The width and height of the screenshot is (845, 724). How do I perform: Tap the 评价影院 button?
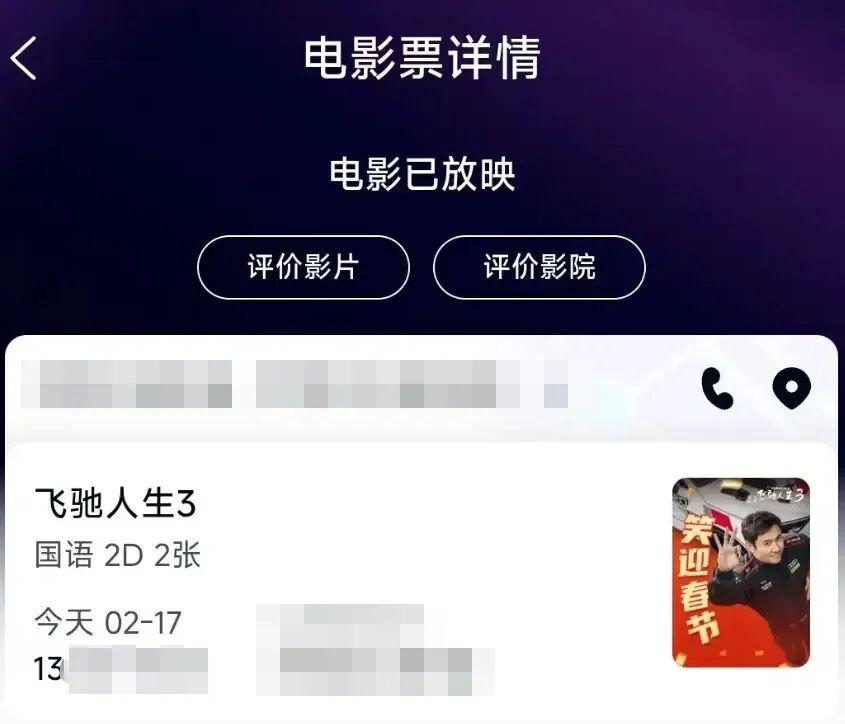click(x=539, y=267)
